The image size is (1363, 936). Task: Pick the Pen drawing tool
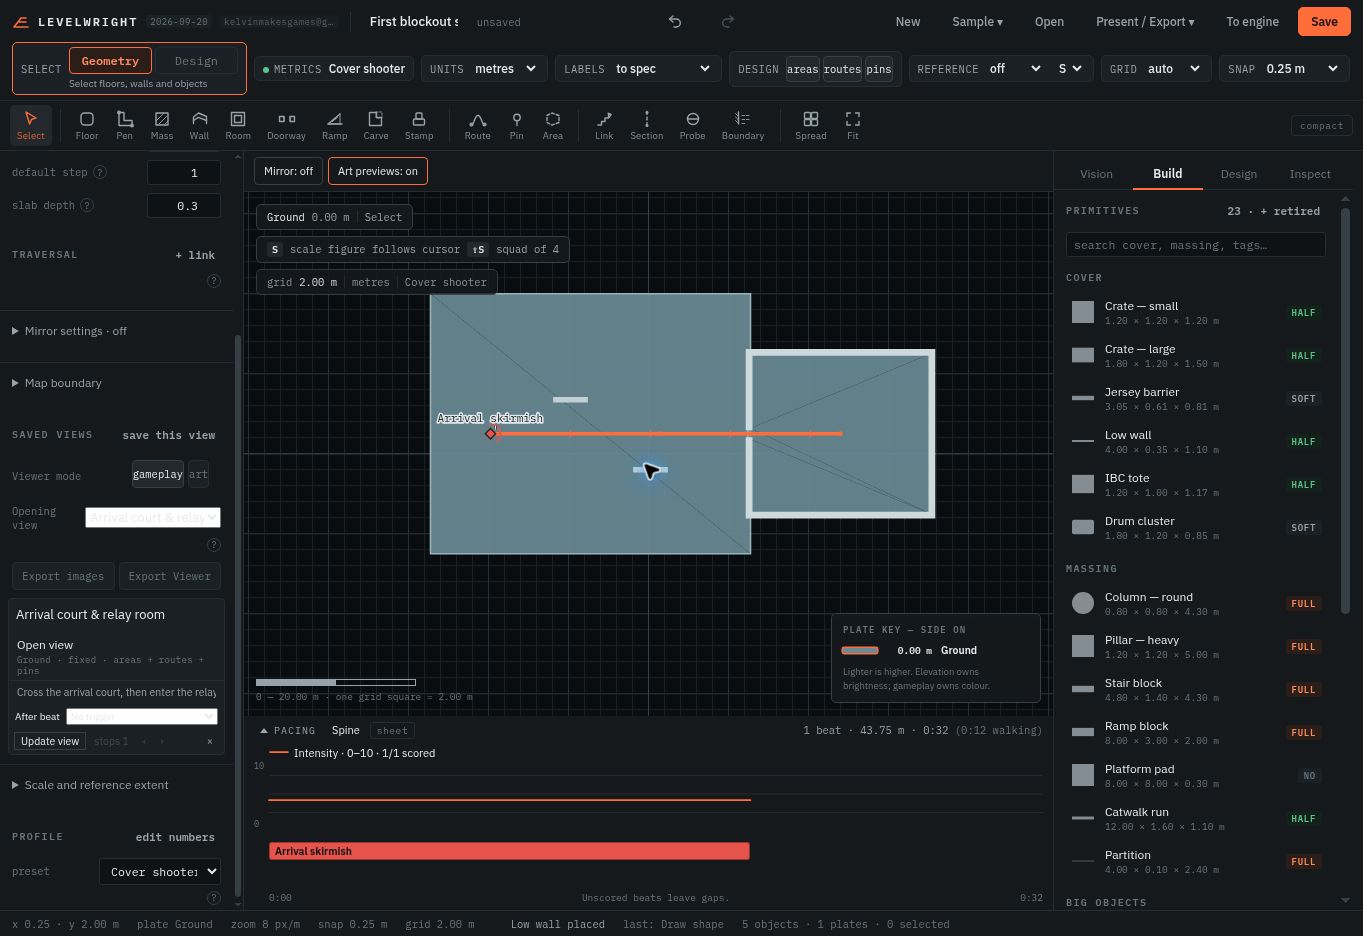point(124,125)
